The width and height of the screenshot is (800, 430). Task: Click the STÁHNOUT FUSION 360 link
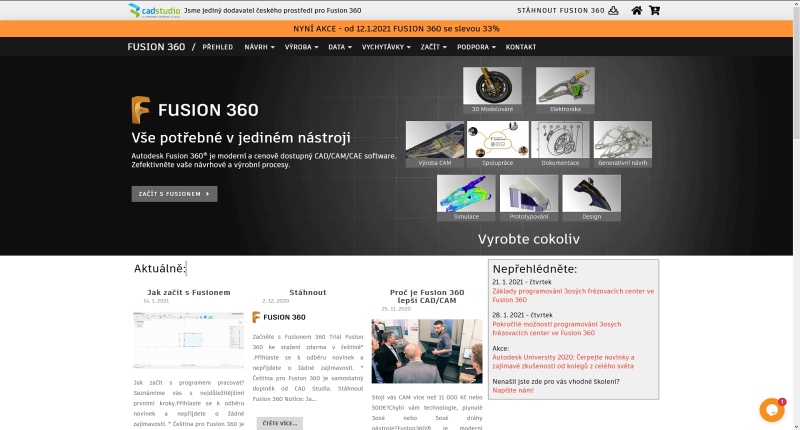tap(561, 10)
